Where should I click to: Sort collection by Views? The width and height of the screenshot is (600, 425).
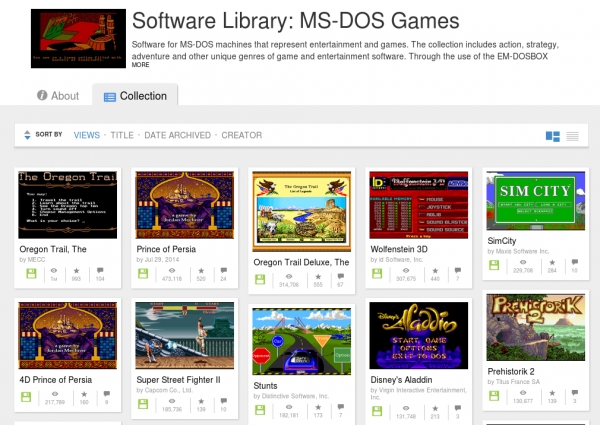click(86, 135)
